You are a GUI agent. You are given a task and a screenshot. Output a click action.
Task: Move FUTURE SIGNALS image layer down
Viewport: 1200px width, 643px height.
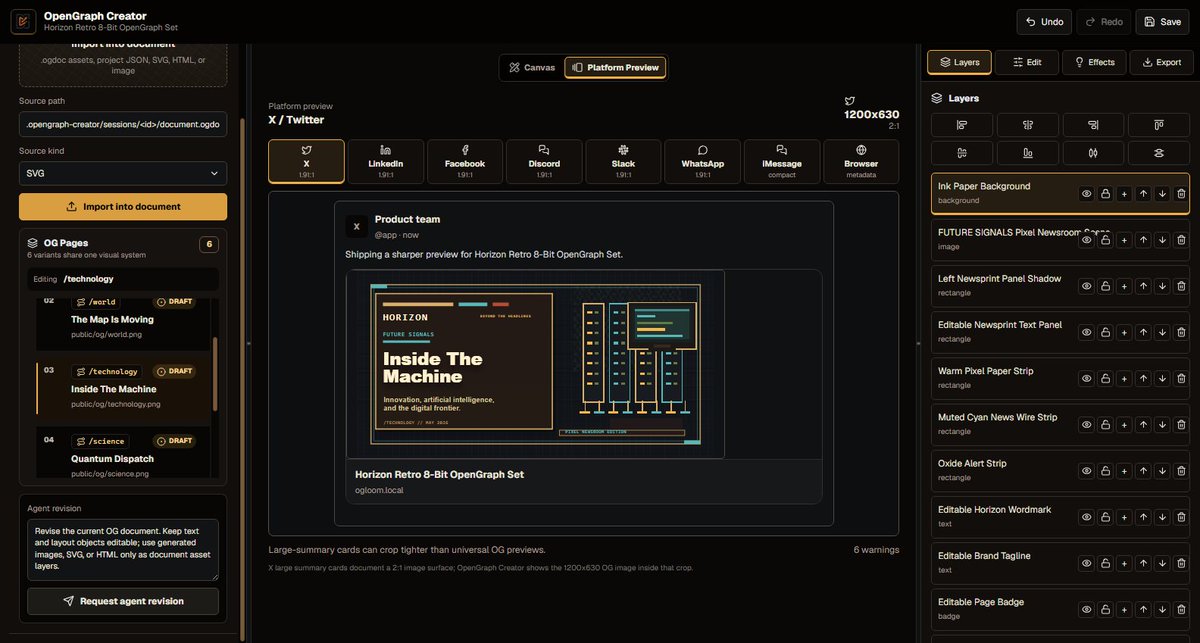tap(1162, 240)
